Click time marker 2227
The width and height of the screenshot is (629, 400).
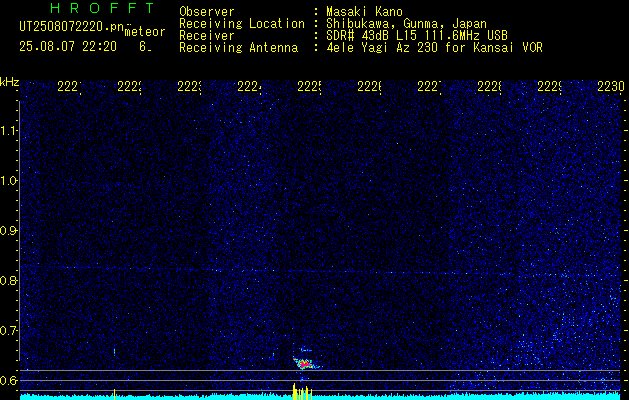pyautogui.click(x=429, y=86)
